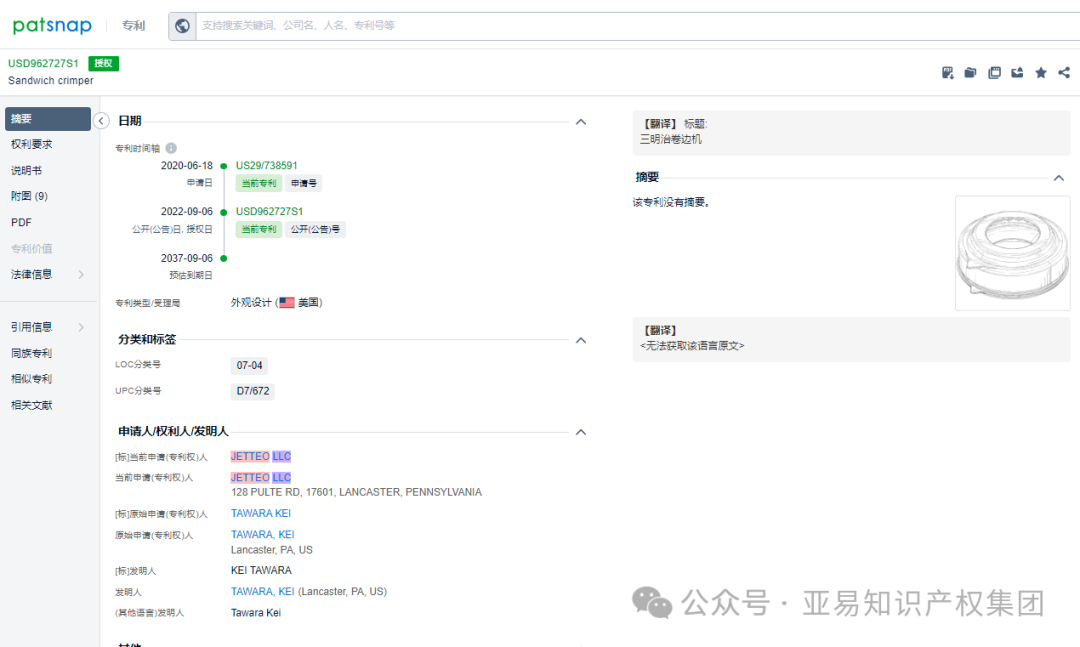Image resolution: width=1080 pixels, height=647 pixels.
Task: Collapse the sidebar with the round arrow button
Action: (101, 121)
